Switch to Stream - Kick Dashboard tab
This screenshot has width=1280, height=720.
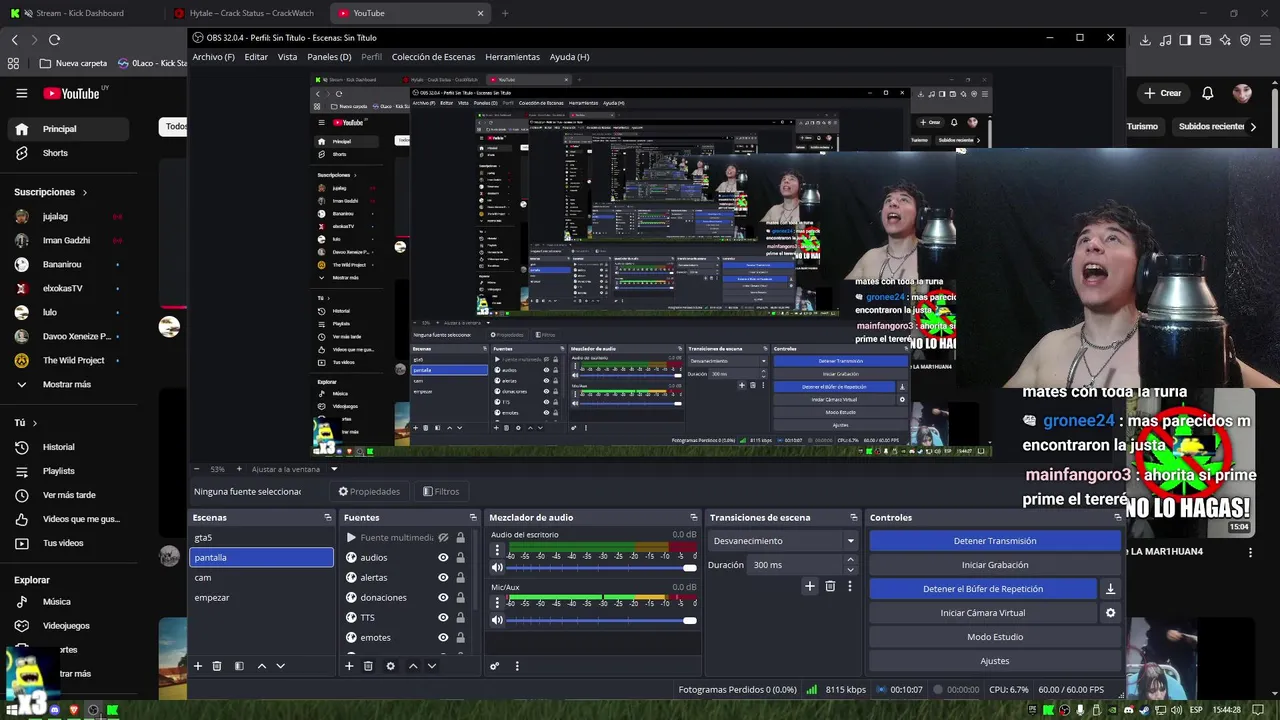pyautogui.click(x=80, y=13)
